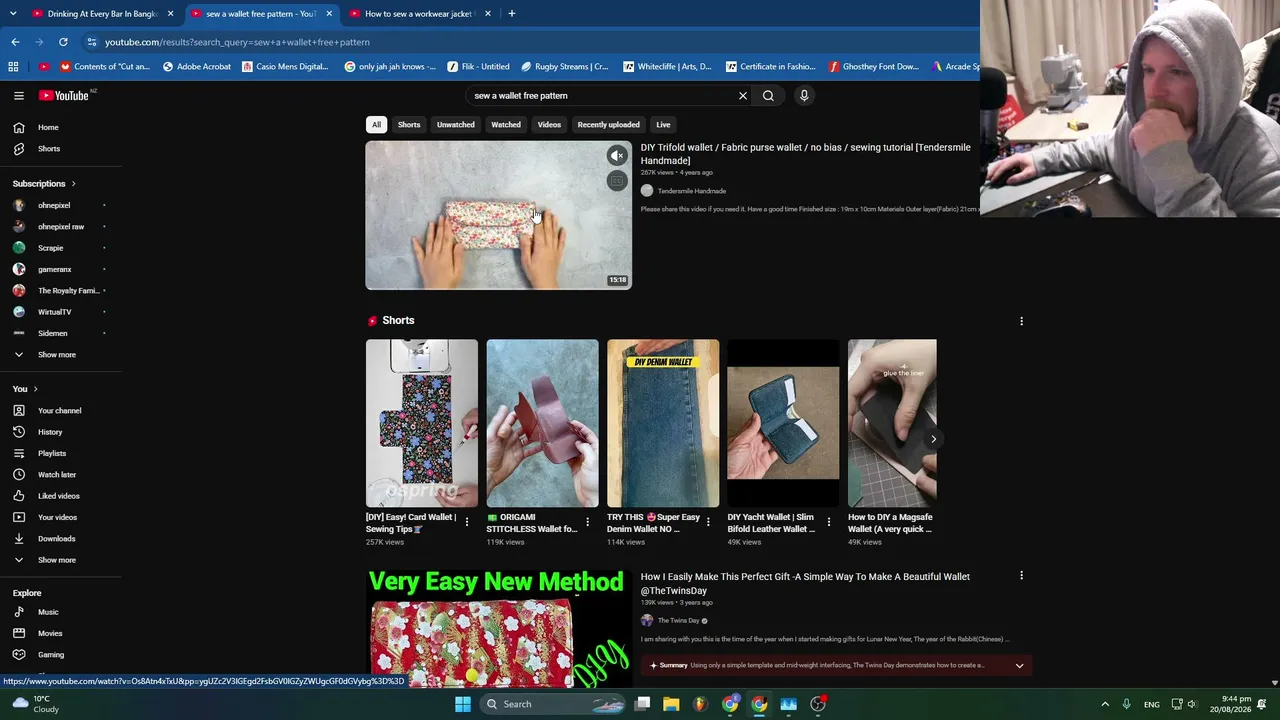Unmute the Trifold wallet video preview
Viewport: 1280px width, 720px height.
coord(617,156)
